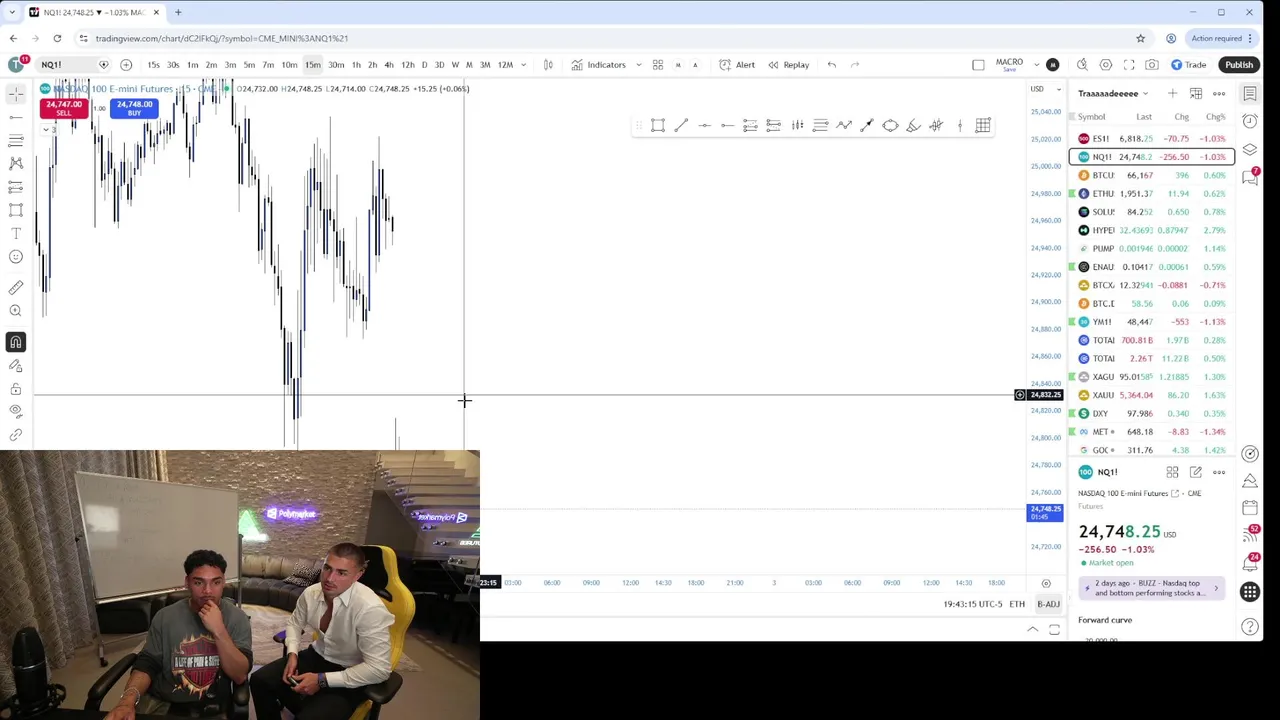
Task: Select the ES1! watchlist row
Action: [x=1152, y=139]
